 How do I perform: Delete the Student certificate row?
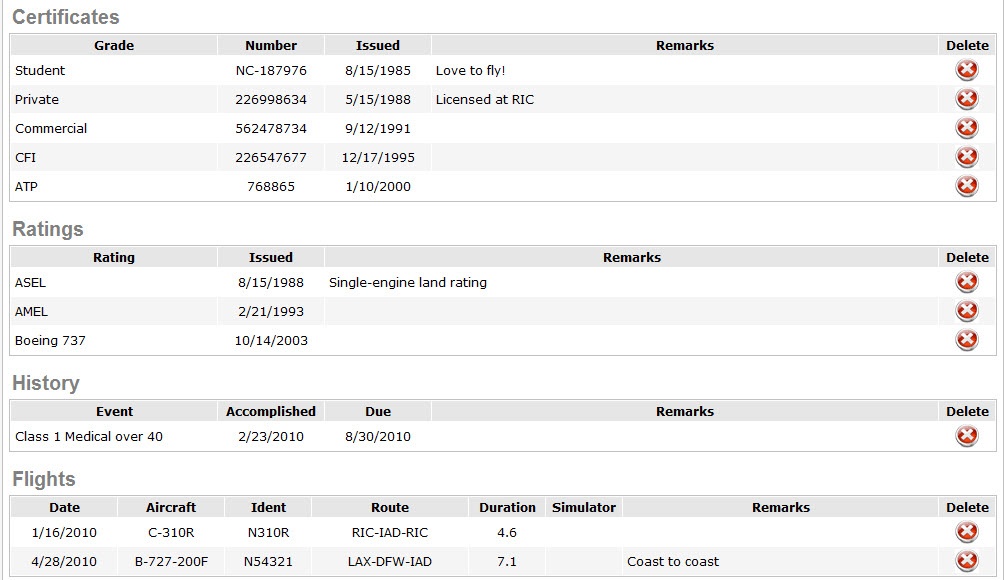point(967,70)
